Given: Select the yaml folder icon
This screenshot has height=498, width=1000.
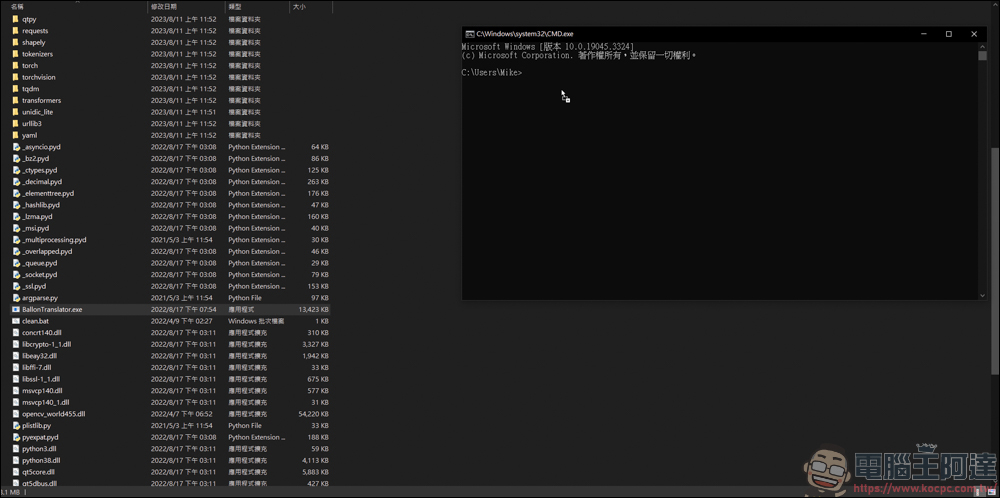Looking at the screenshot, I should click(15, 135).
